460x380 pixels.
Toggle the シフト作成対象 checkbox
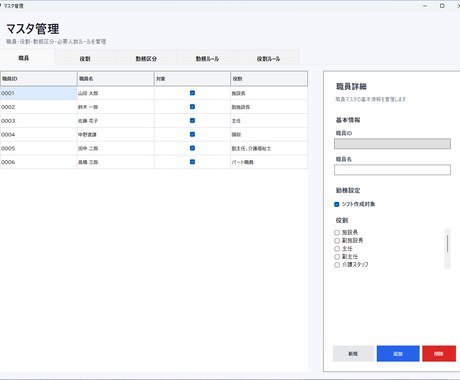(x=337, y=204)
